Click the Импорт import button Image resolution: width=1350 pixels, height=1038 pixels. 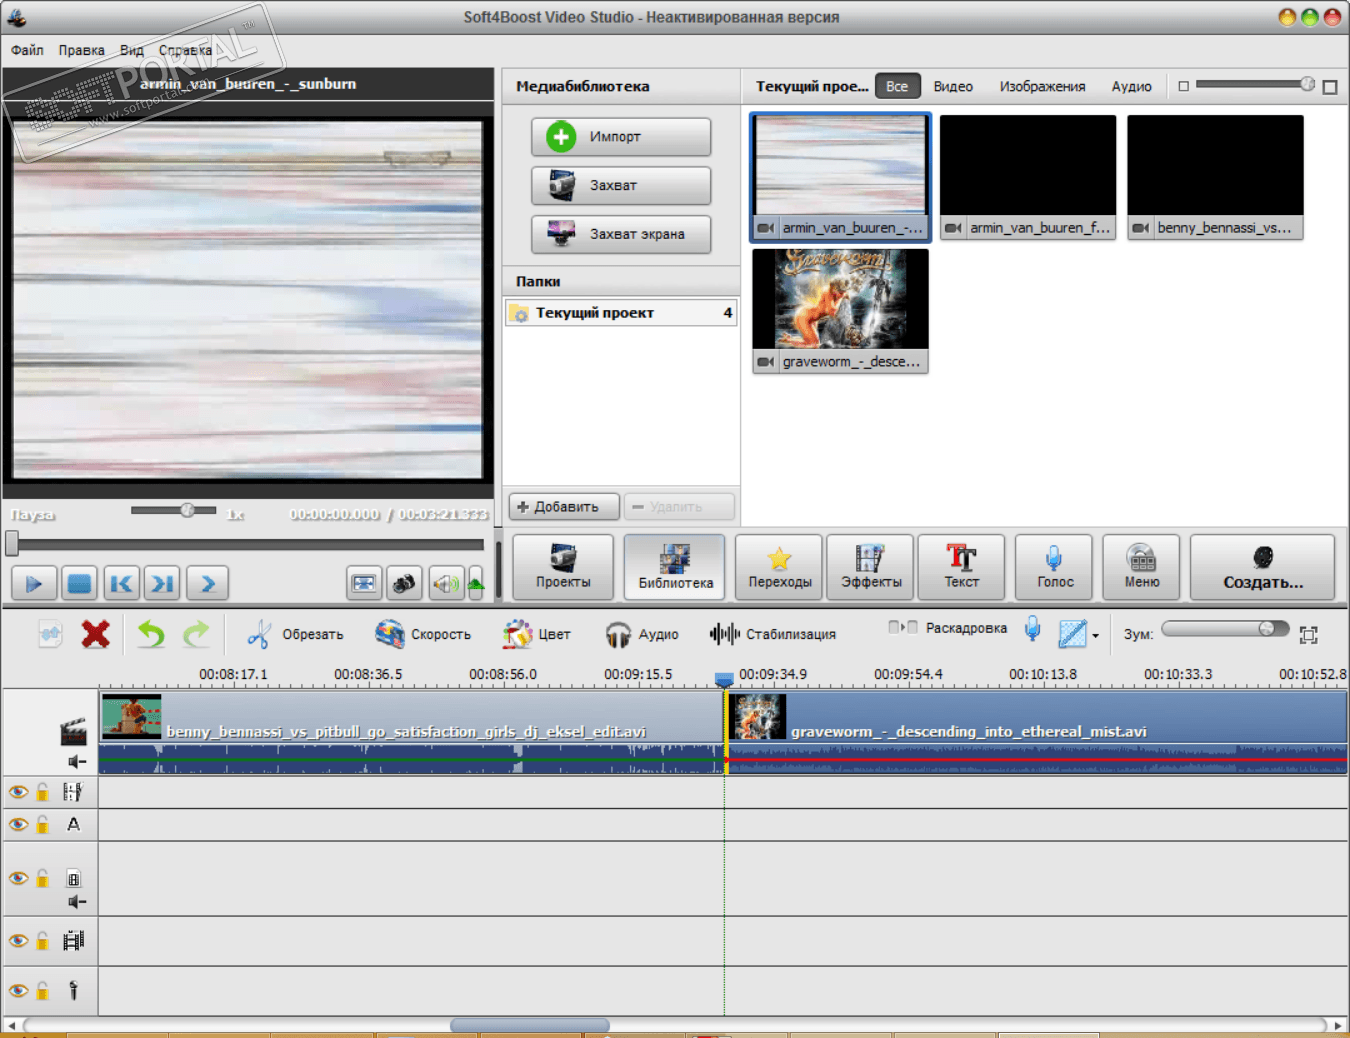coord(621,137)
